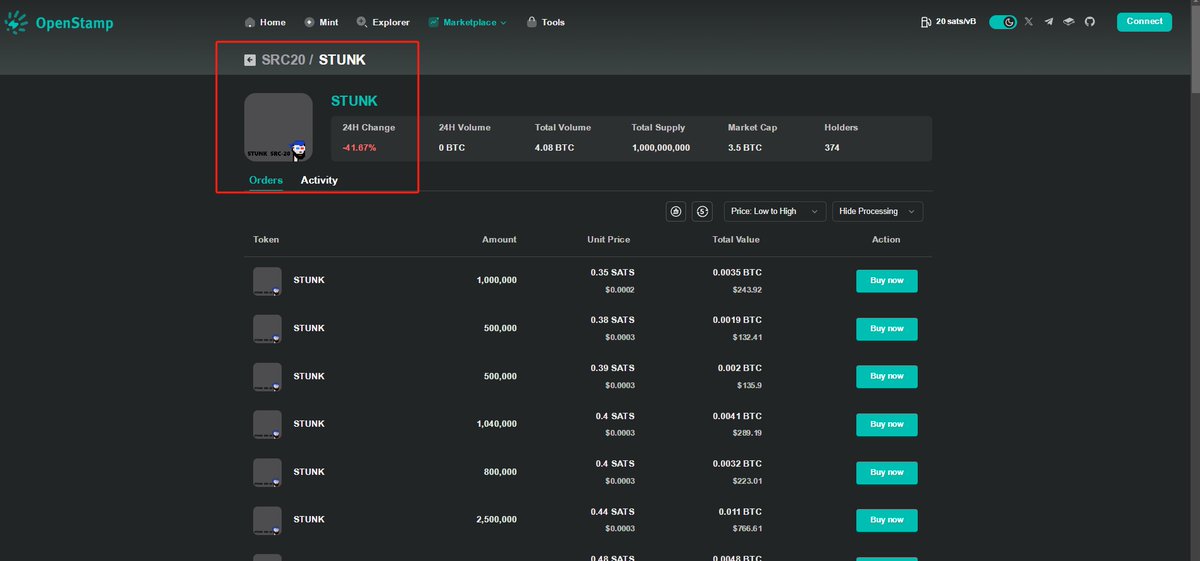Click the 3.5 BTC market cap value

(745, 148)
